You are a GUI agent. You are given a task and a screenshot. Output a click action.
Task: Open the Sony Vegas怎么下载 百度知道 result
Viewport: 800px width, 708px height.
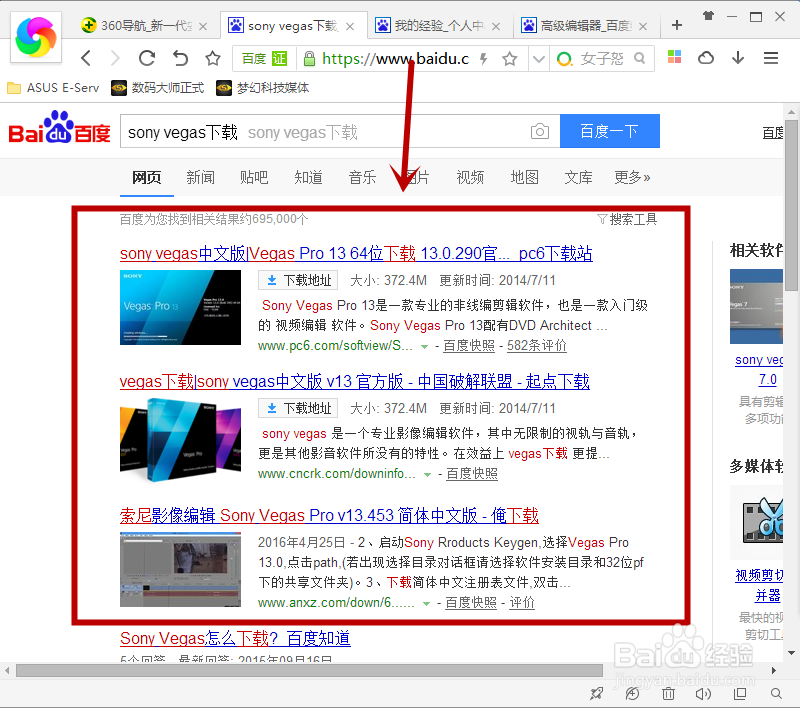(x=235, y=638)
